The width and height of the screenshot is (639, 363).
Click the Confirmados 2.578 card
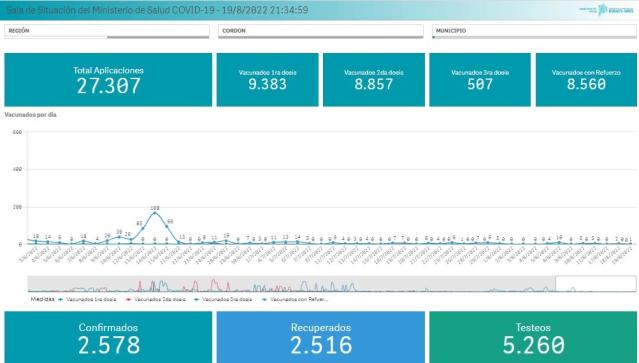pyautogui.click(x=108, y=337)
